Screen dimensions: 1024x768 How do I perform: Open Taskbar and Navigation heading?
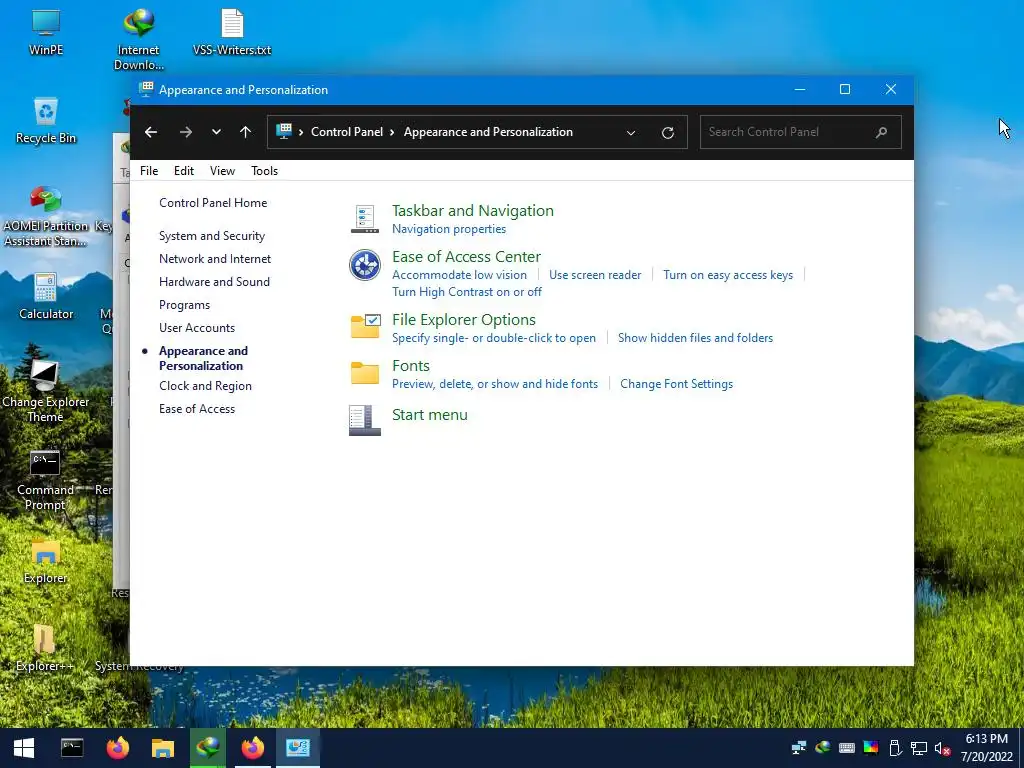473,210
